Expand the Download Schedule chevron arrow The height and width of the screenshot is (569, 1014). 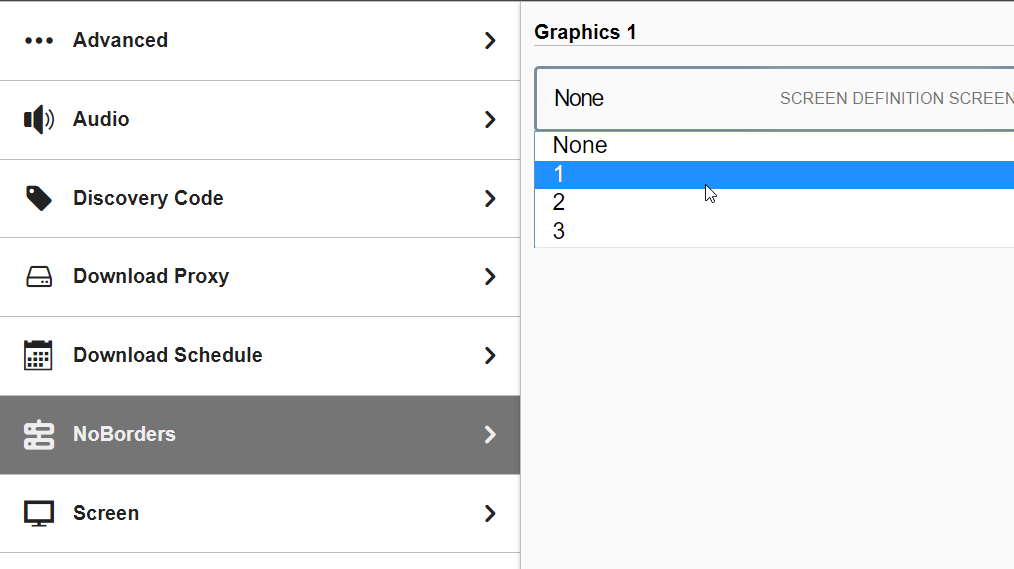[x=490, y=355]
